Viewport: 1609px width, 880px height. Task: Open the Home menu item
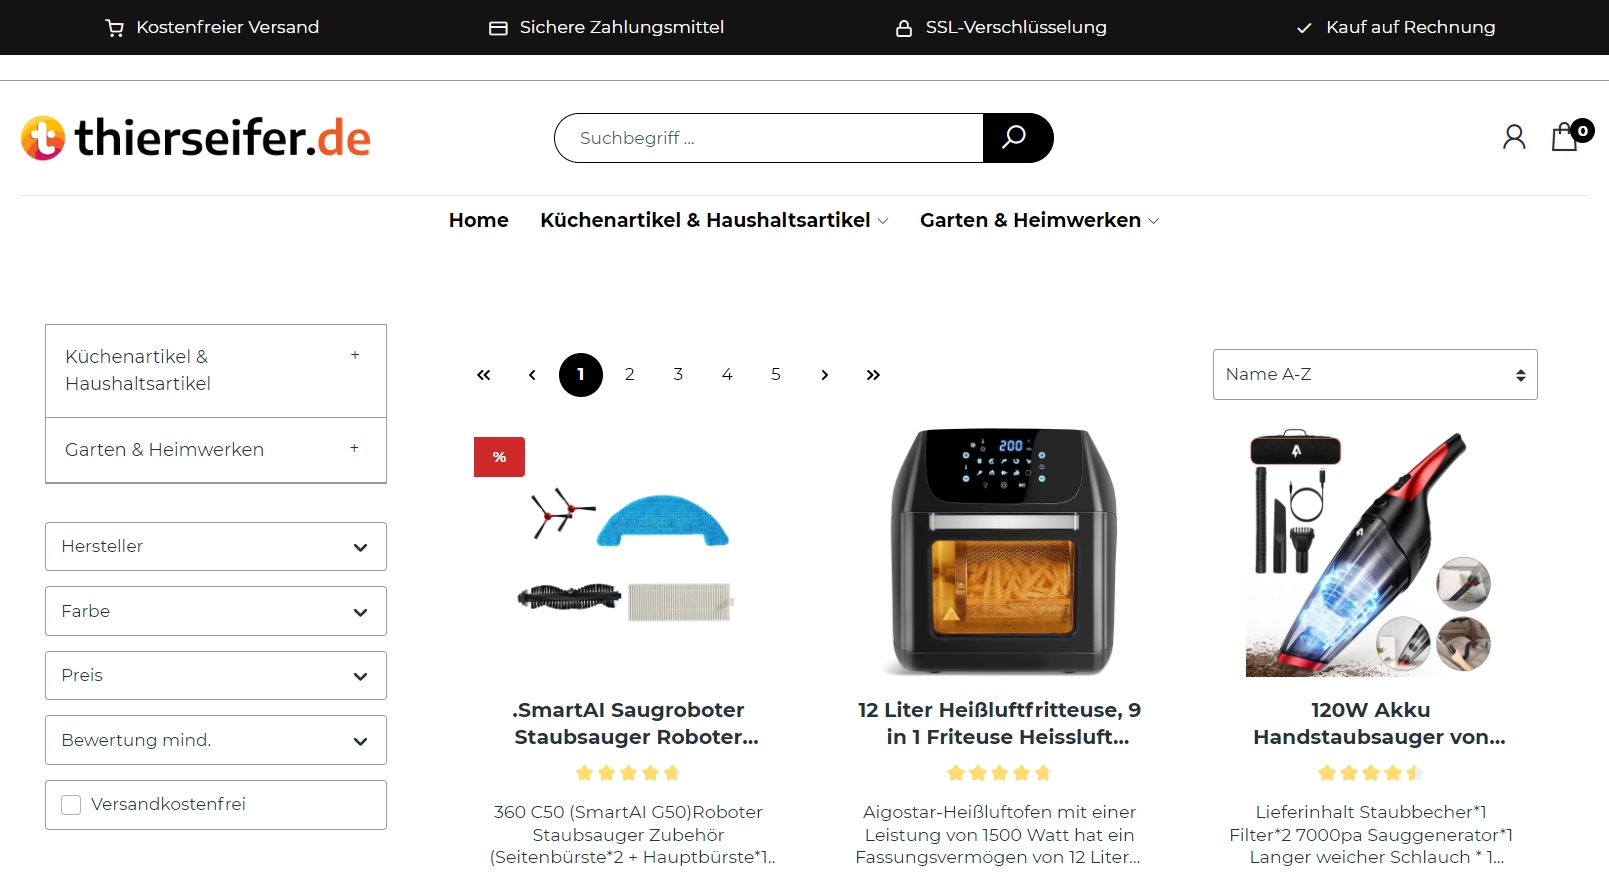[x=479, y=220]
